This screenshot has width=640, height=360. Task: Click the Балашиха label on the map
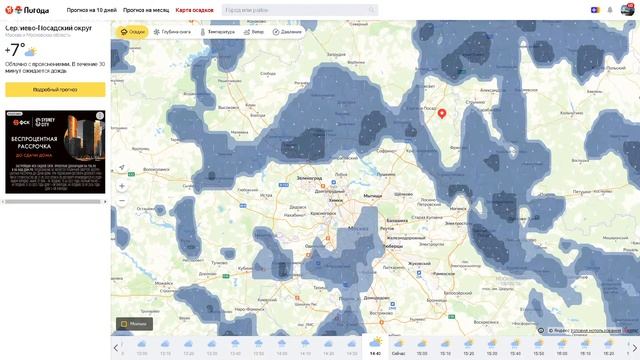coord(397,220)
